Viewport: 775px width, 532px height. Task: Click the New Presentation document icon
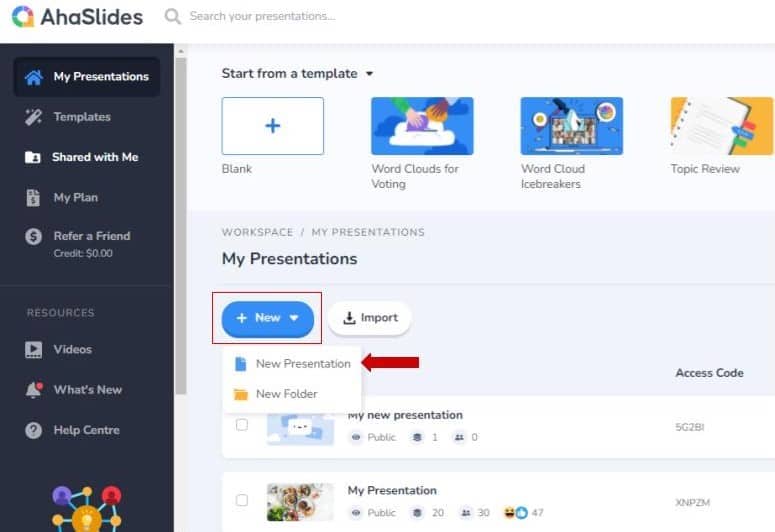click(241, 364)
